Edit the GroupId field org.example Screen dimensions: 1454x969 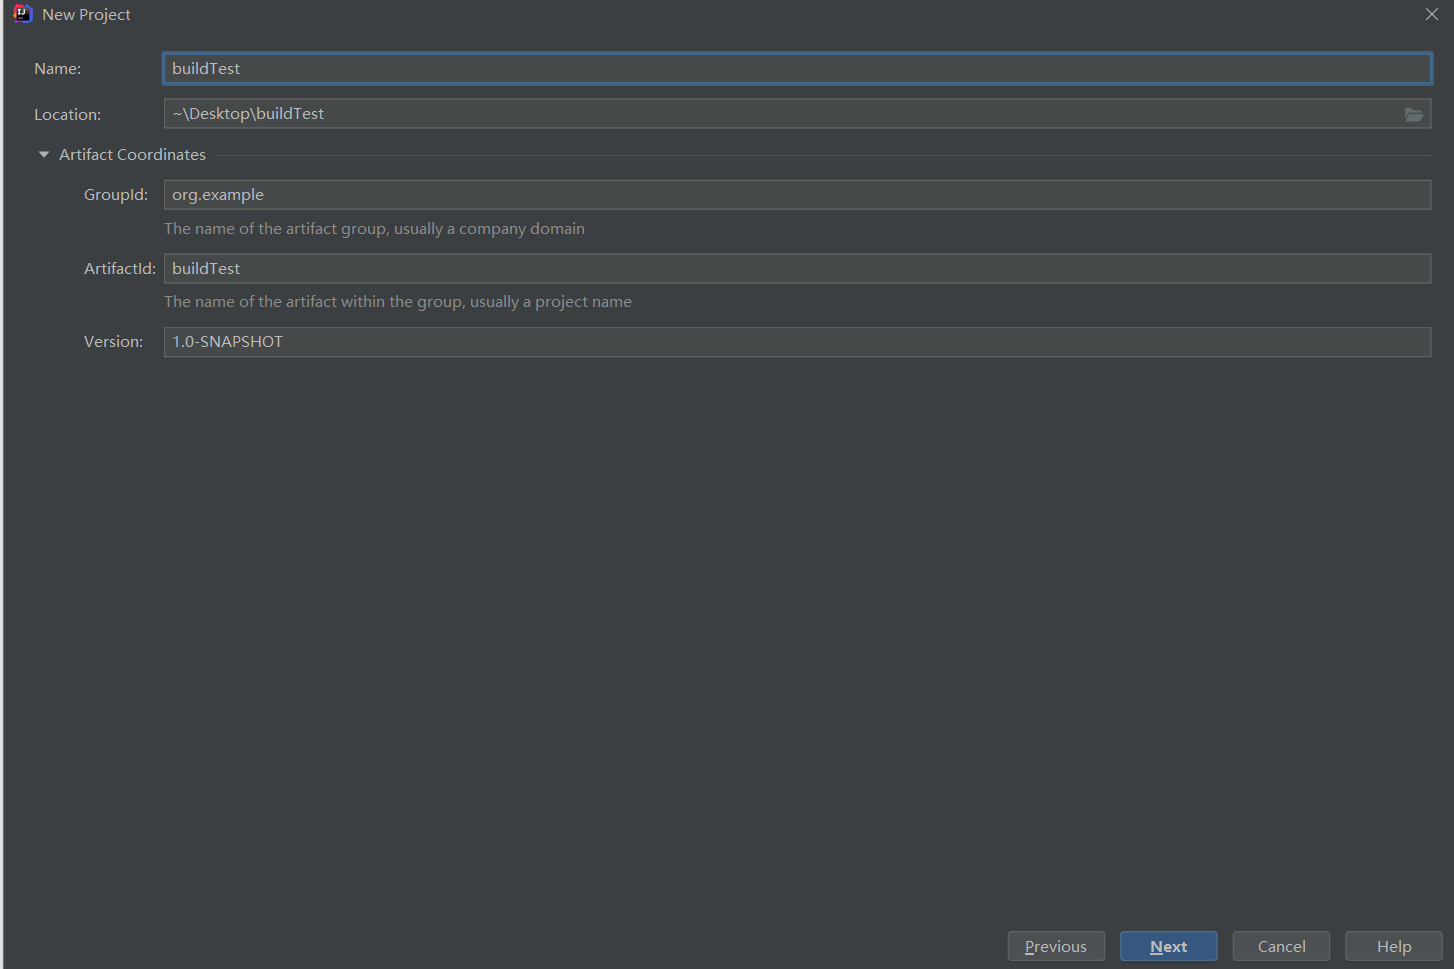click(x=797, y=195)
